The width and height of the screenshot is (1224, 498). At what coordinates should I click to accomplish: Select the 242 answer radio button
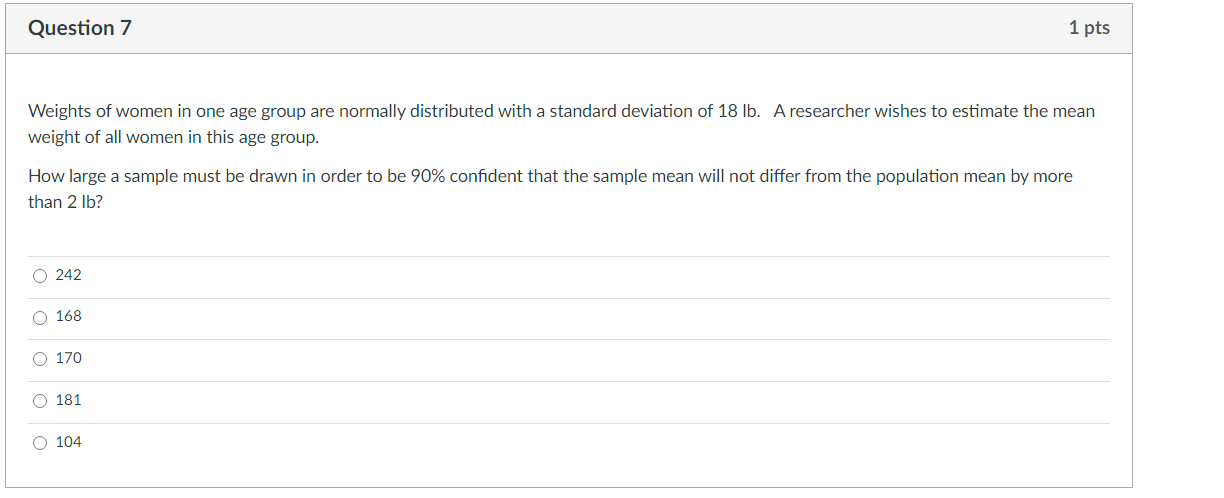point(40,276)
